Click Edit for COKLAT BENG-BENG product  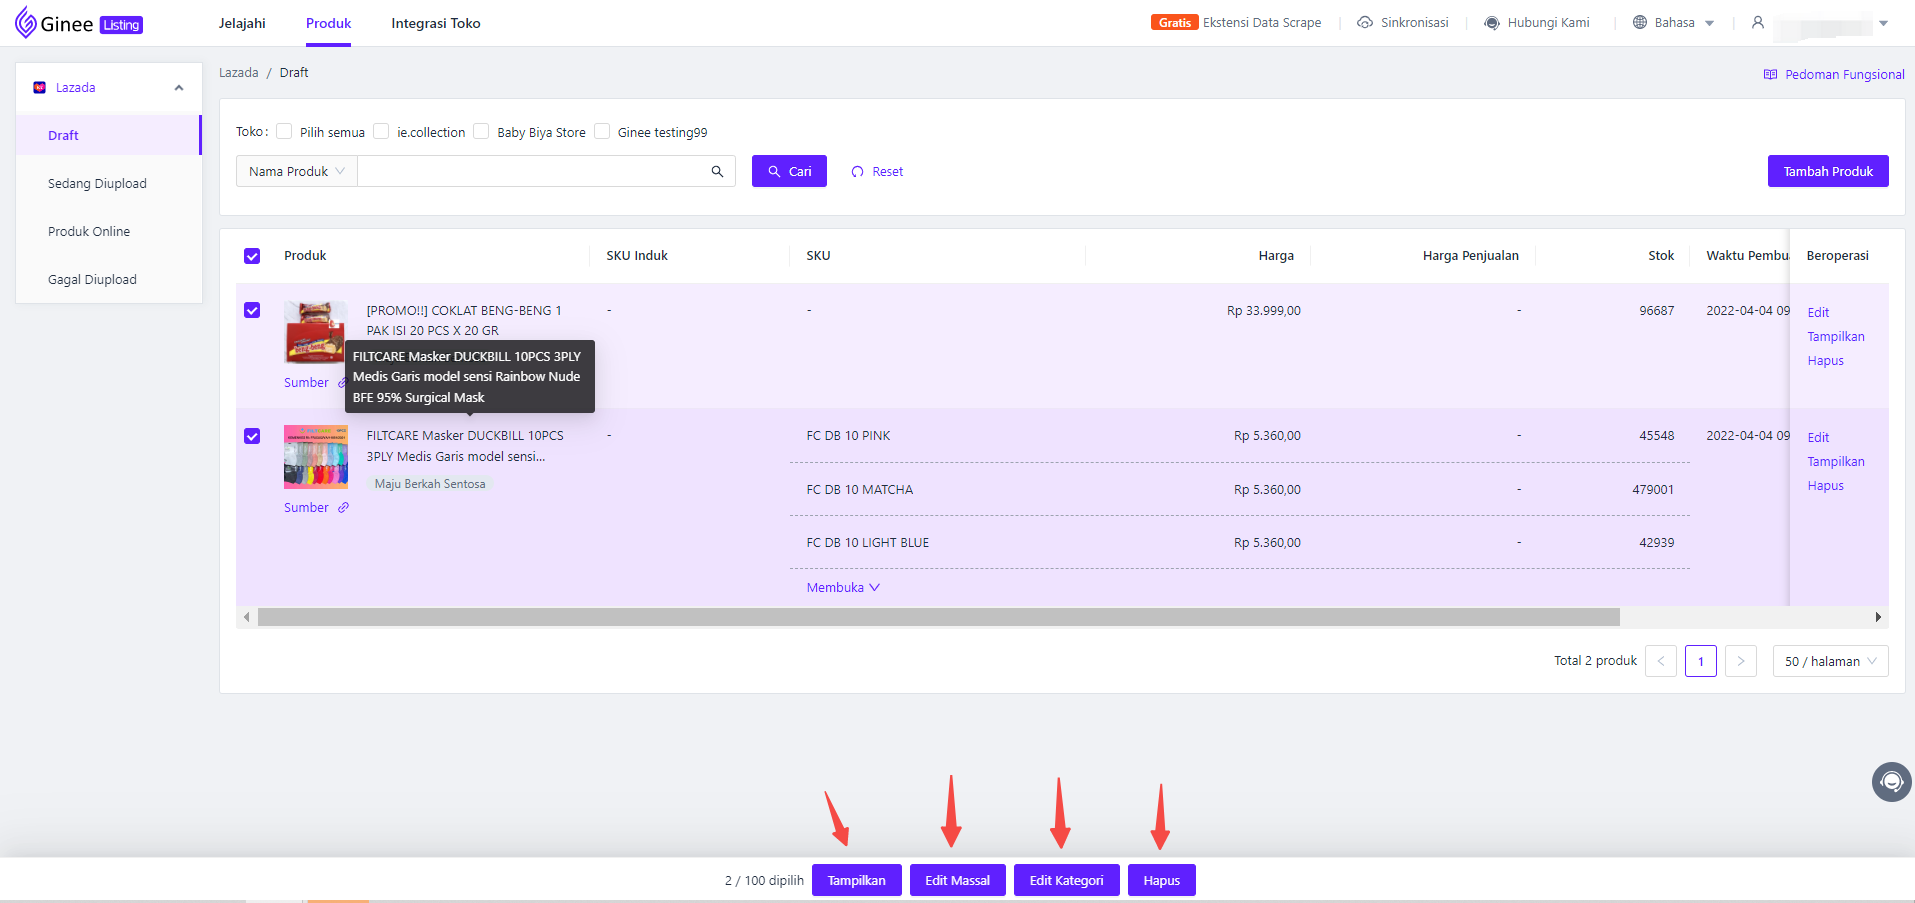point(1818,312)
